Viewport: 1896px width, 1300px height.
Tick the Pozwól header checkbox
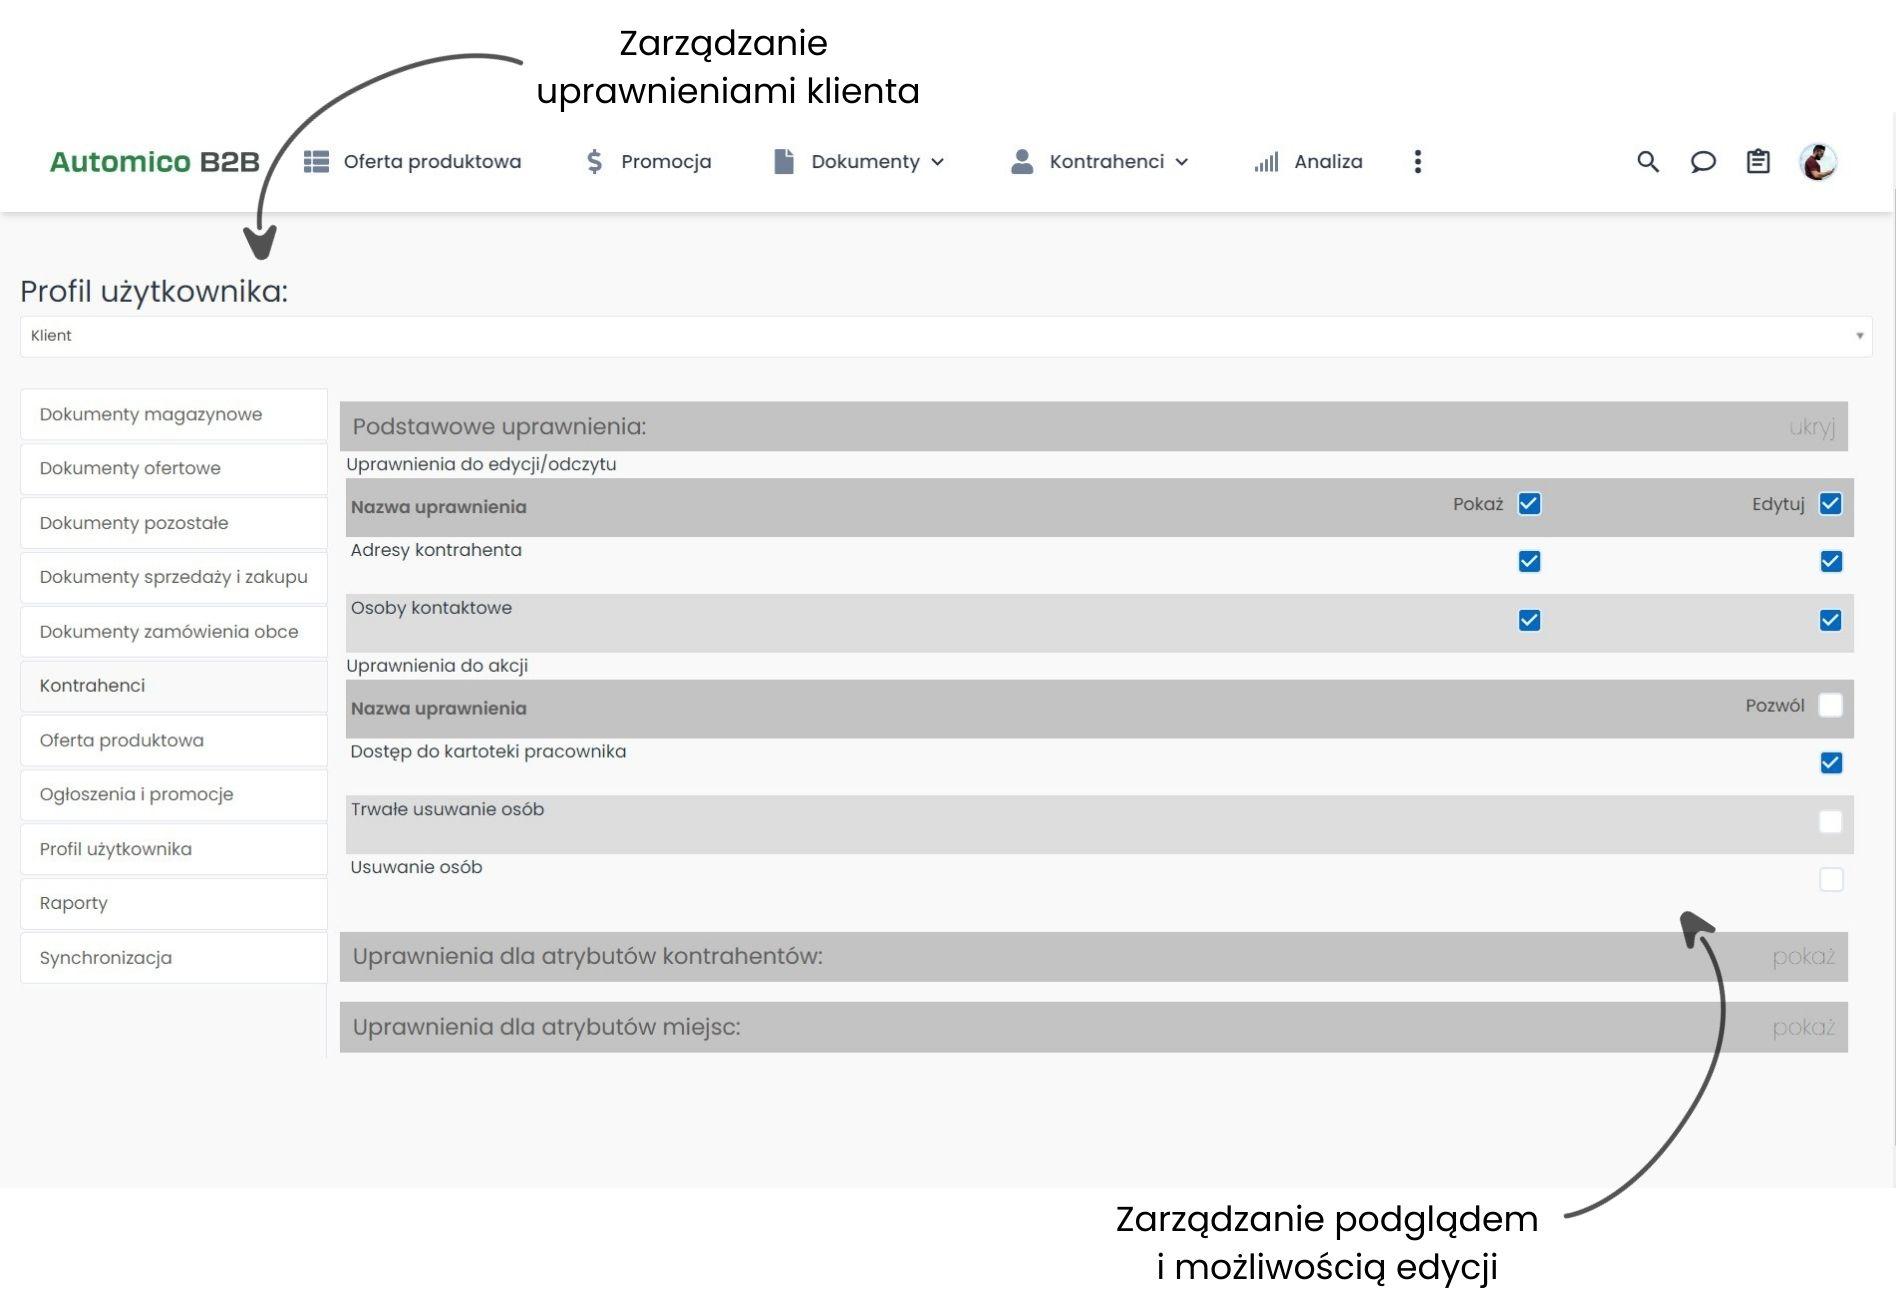[x=1830, y=706]
